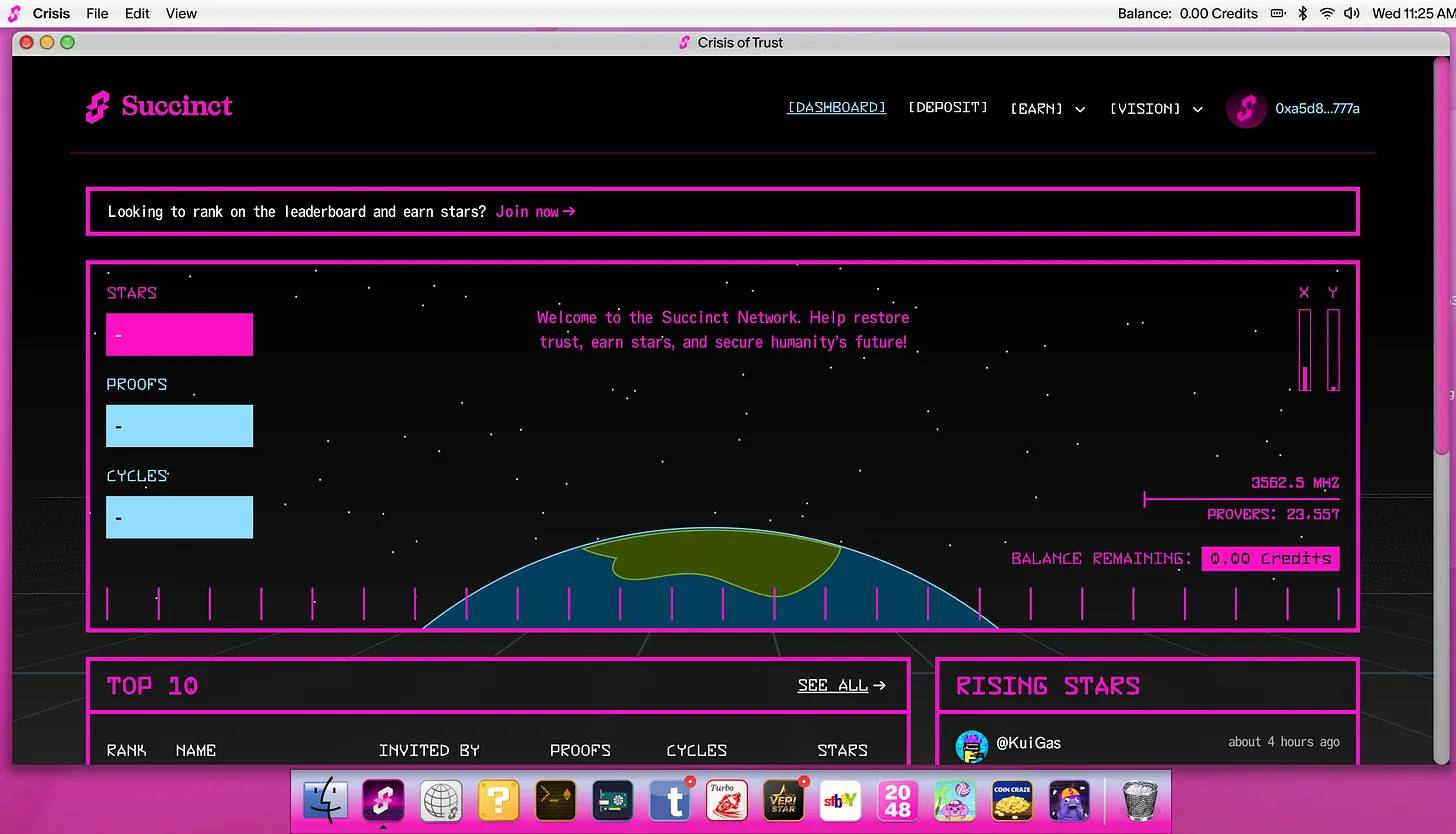This screenshot has height=834, width=1456.
Task: Launch the Veri Star app from dock
Action: pyautogui.click(x=783, y=801)
